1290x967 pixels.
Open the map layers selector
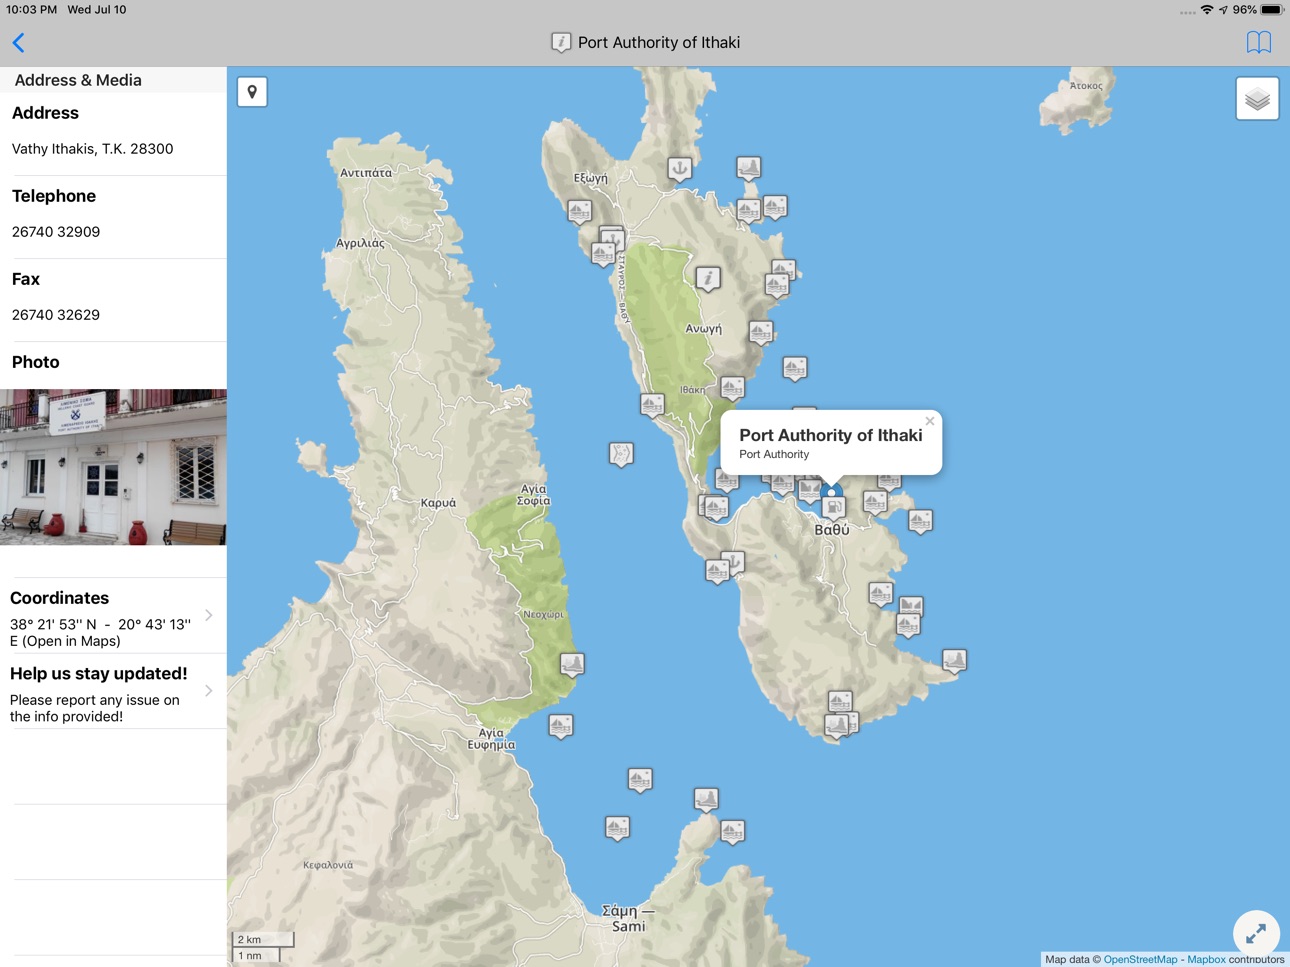tap(1257, 99)
